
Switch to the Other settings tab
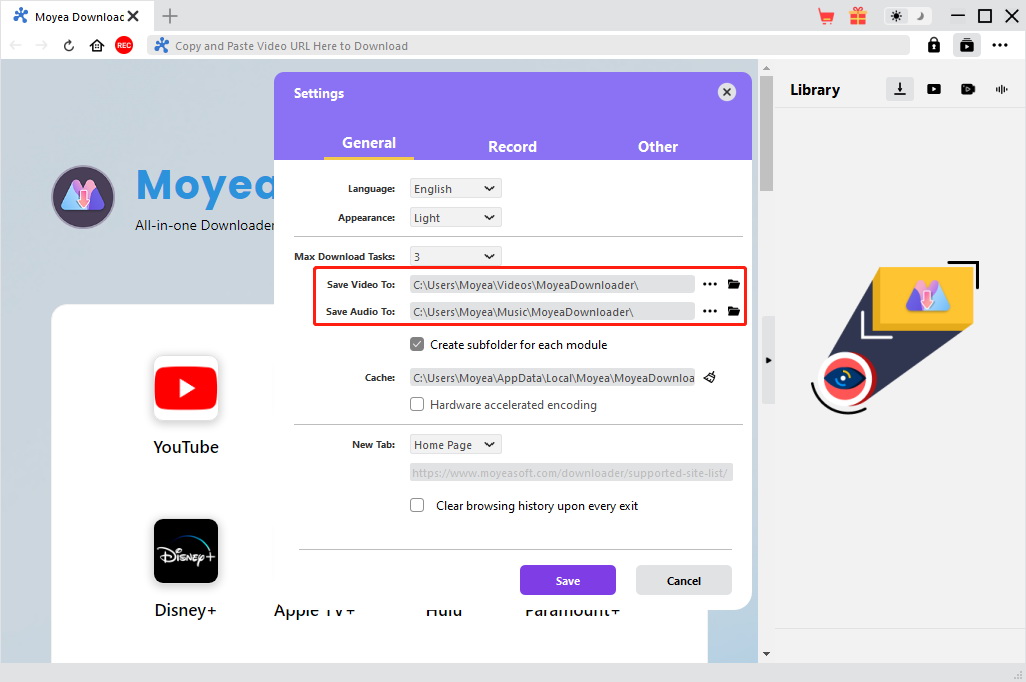coord(658,147)
